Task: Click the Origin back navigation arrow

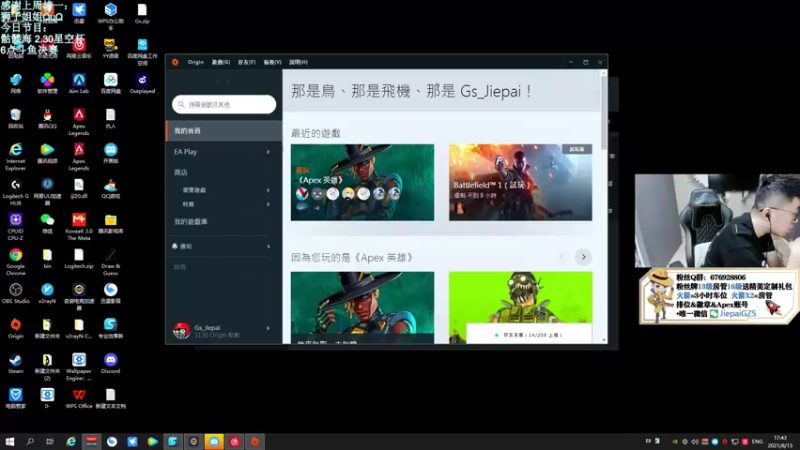Action: [218, 82]
